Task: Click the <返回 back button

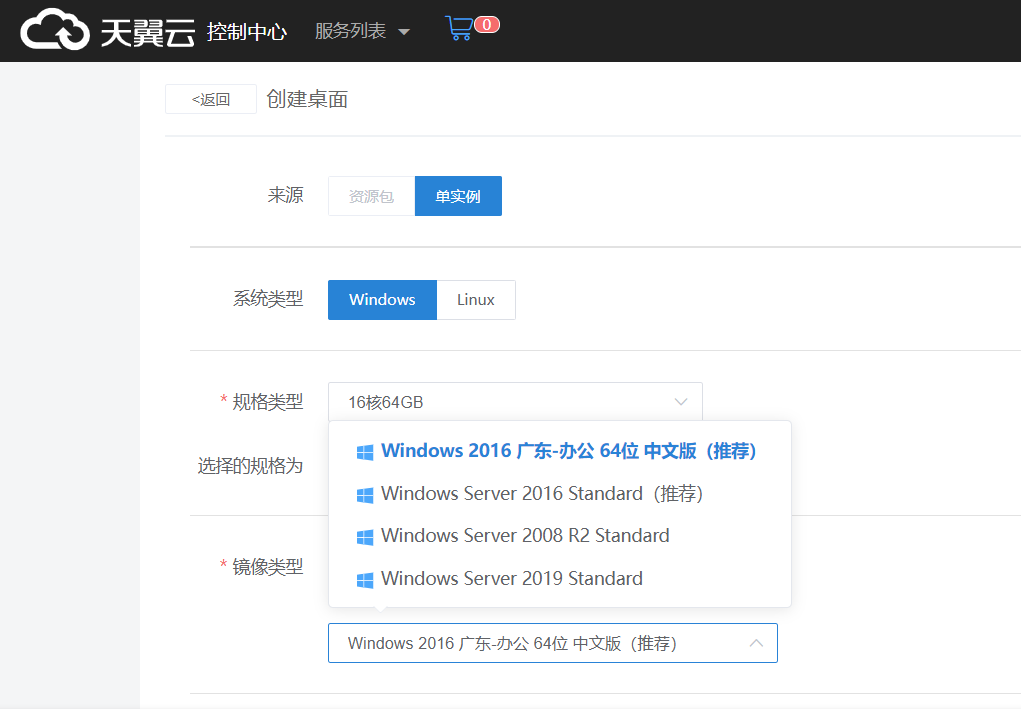Action: point(211,99)
